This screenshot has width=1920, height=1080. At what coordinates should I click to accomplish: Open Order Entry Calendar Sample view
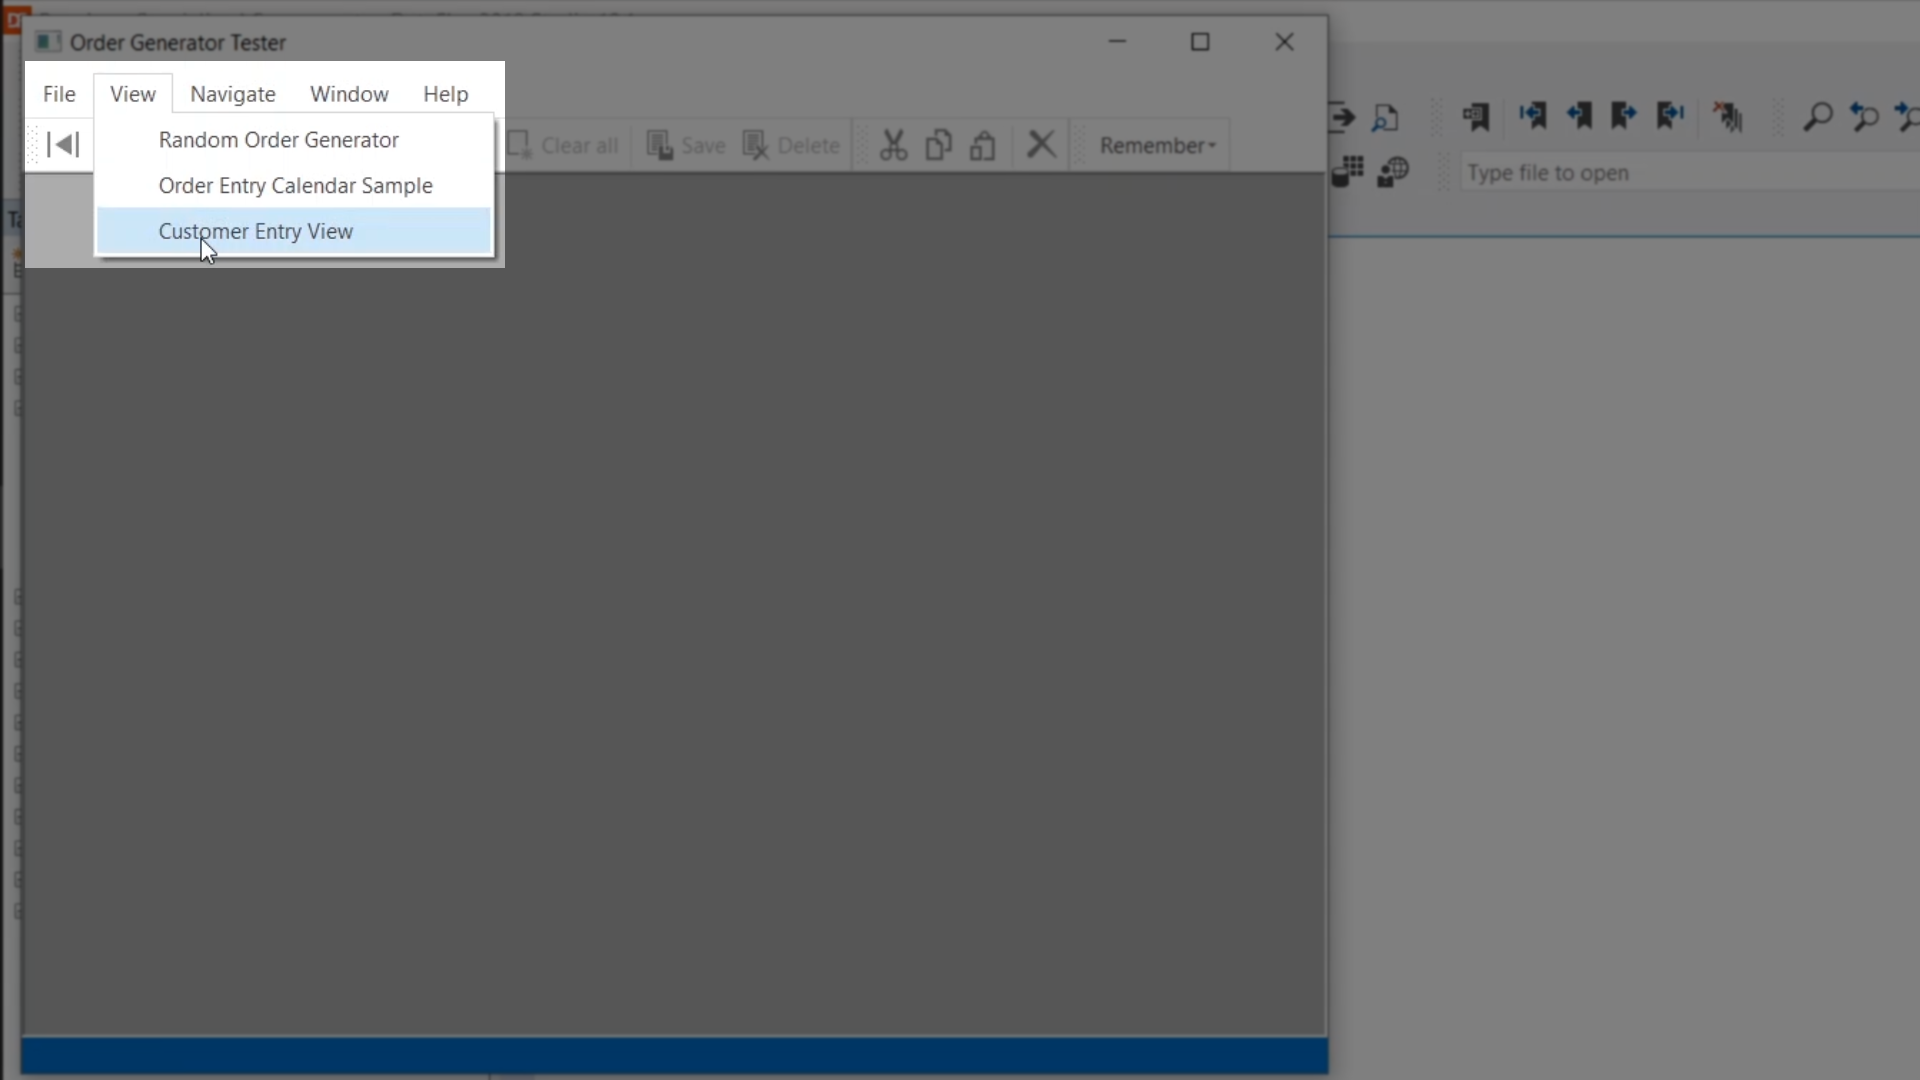click(295, 186)
